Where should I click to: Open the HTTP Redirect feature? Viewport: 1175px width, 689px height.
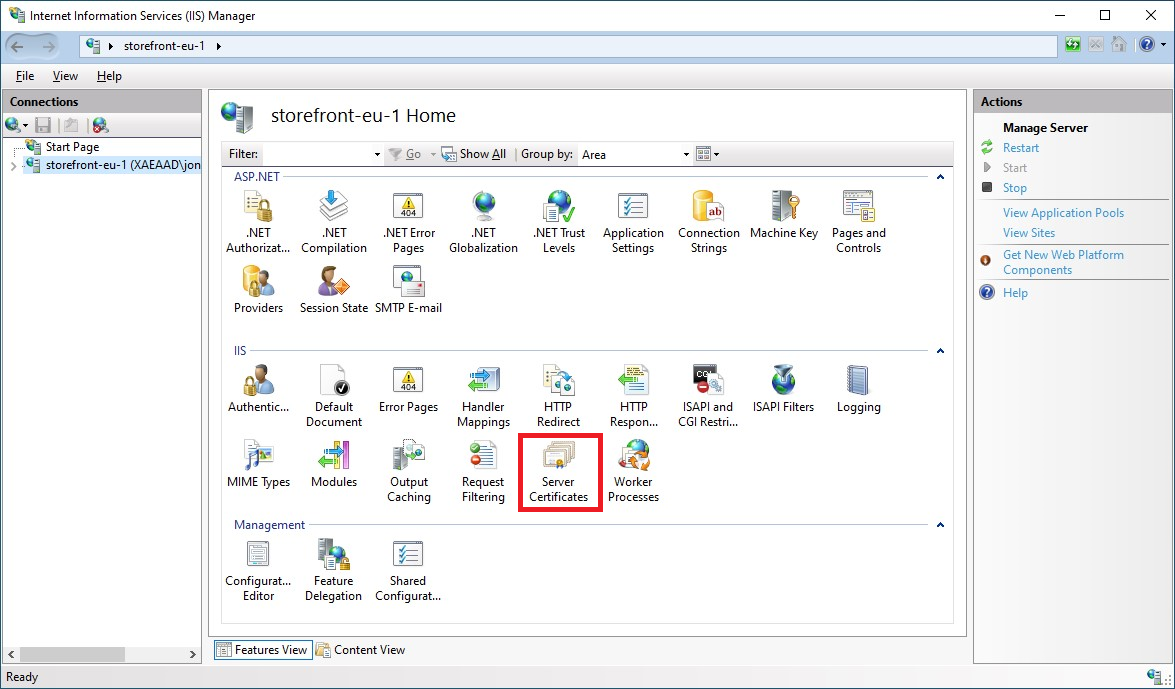558,396
